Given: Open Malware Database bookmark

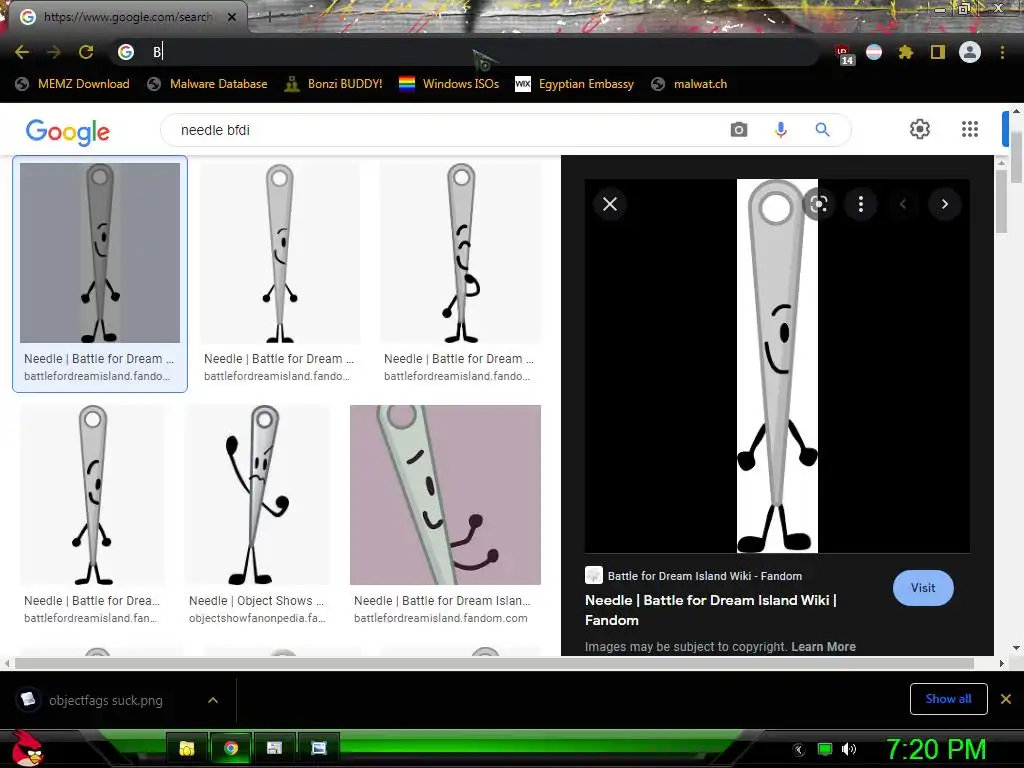Looking at the screenshot, I should [x=208, y=84].
